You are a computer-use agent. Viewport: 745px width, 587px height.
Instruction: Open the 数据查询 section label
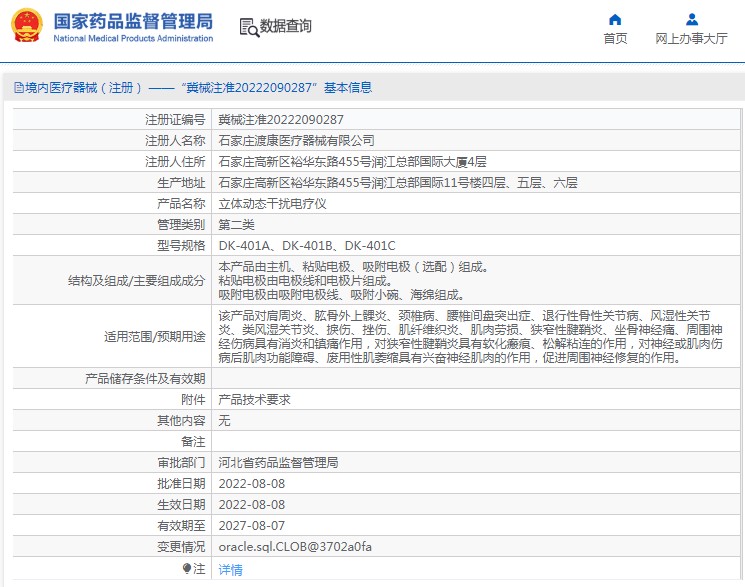click(286, 26)
